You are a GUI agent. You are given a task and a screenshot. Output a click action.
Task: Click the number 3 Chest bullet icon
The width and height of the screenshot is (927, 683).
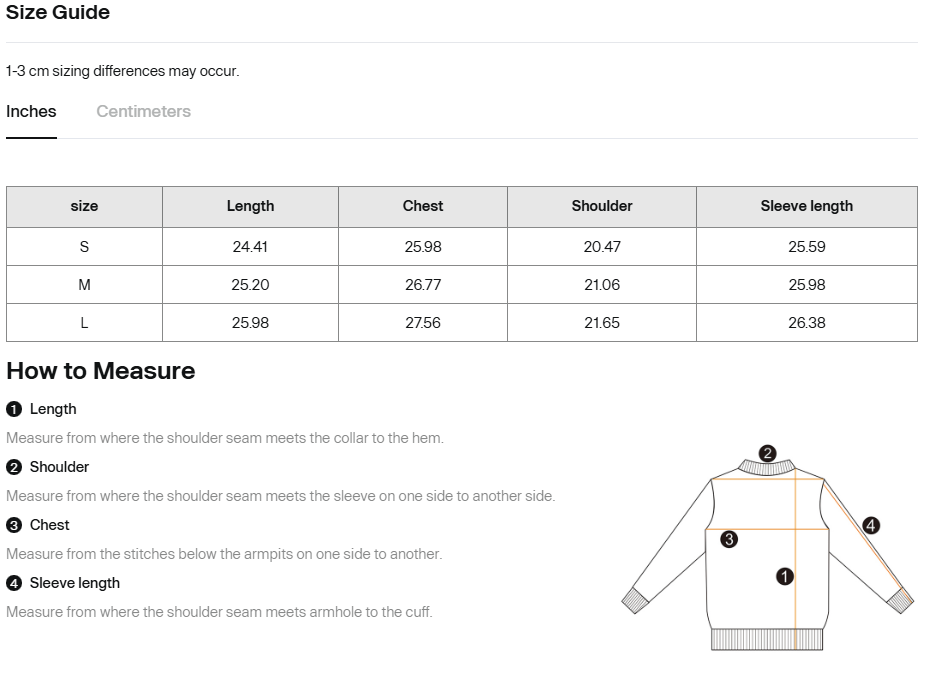pos(14,525)
